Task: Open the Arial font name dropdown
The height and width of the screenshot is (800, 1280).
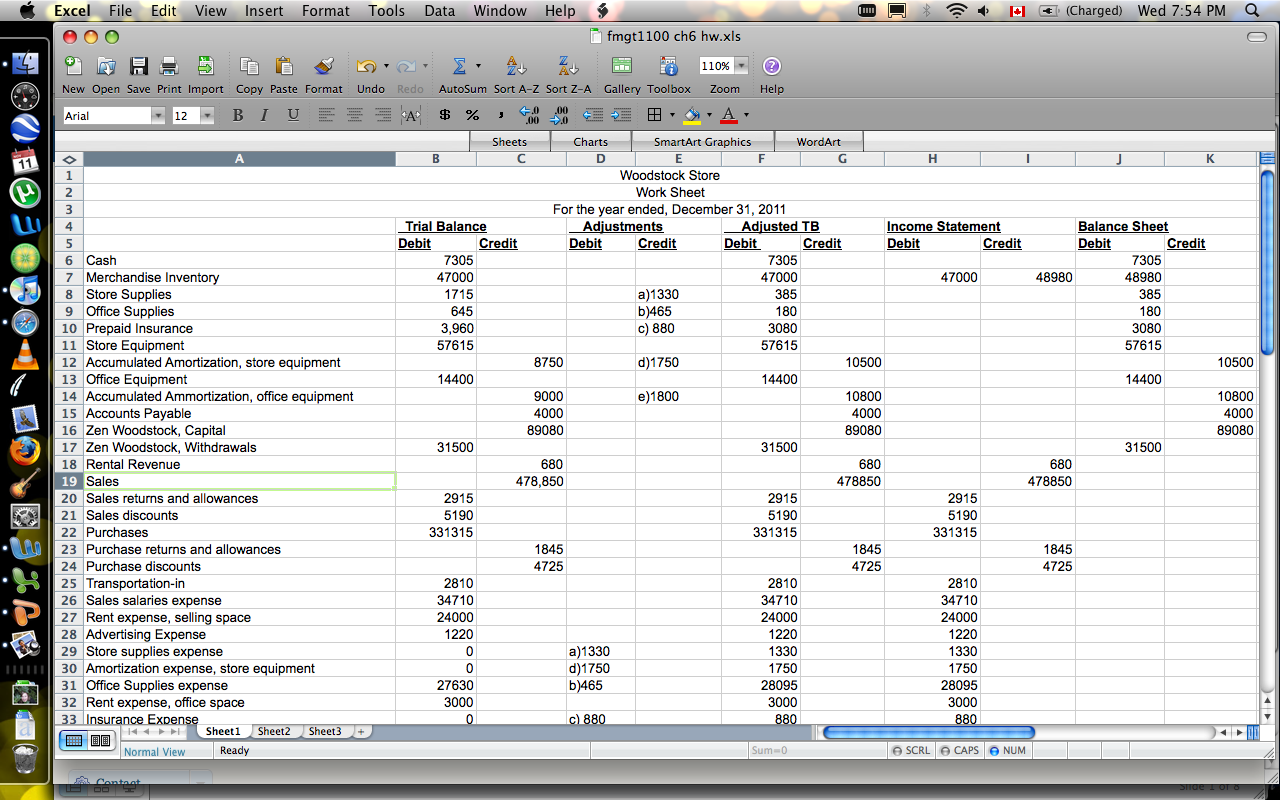Action: [157, 116]
